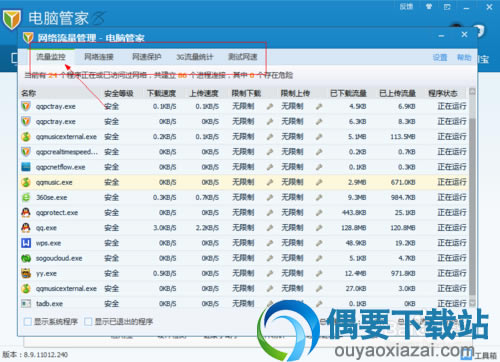The height and width of the screenshot is (362, 500).
Task: Click the qqprotect.exe penguin icon
Action: 26,213
